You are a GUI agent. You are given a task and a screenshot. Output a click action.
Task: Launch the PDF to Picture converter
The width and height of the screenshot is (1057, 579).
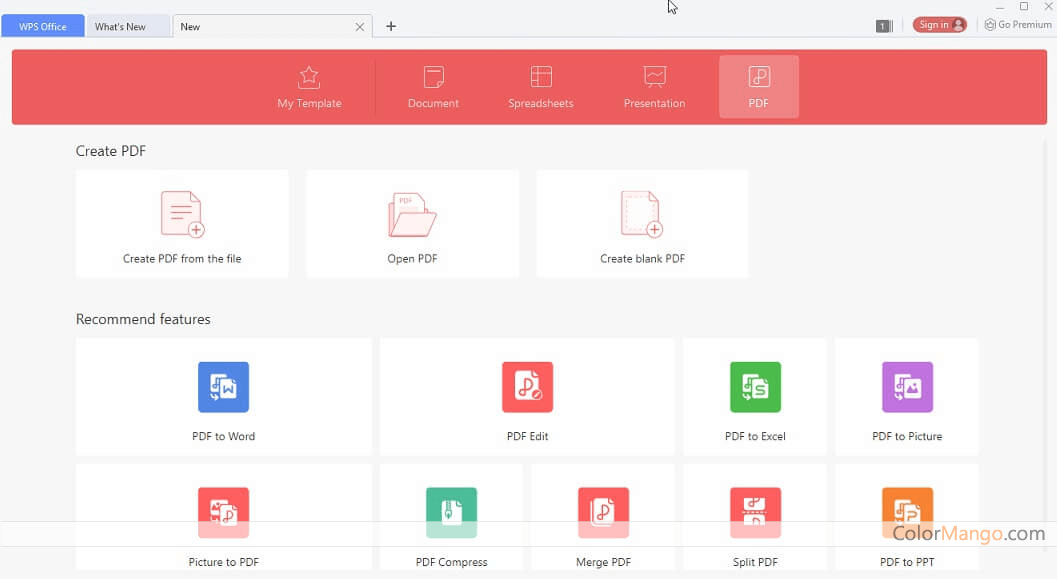click(x=907, y=387)
